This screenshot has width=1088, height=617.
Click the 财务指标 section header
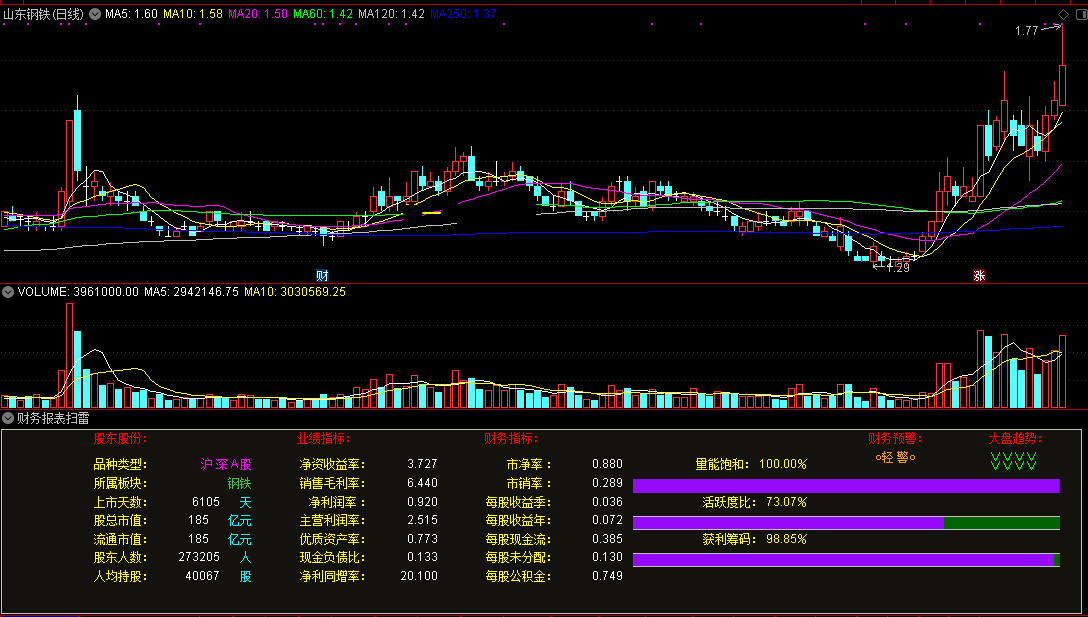tap(511, 439)
